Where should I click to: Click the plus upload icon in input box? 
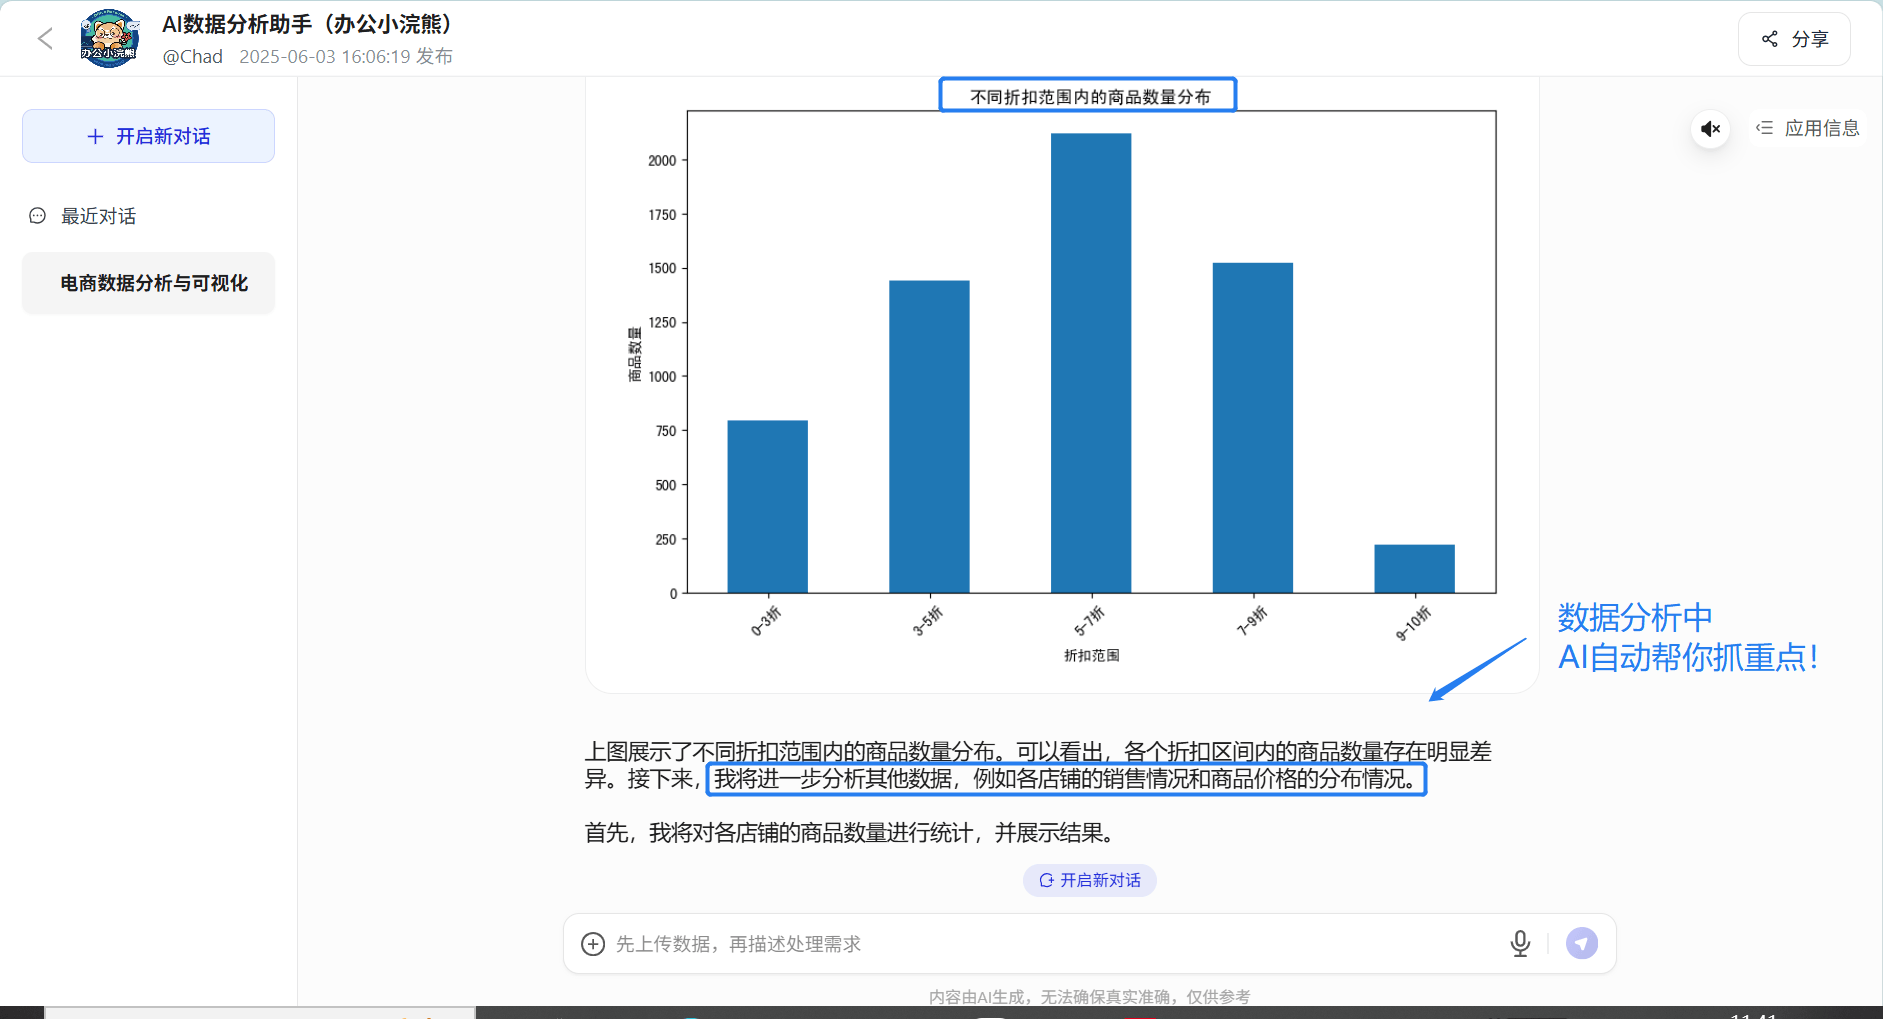(x=593, y=944)
